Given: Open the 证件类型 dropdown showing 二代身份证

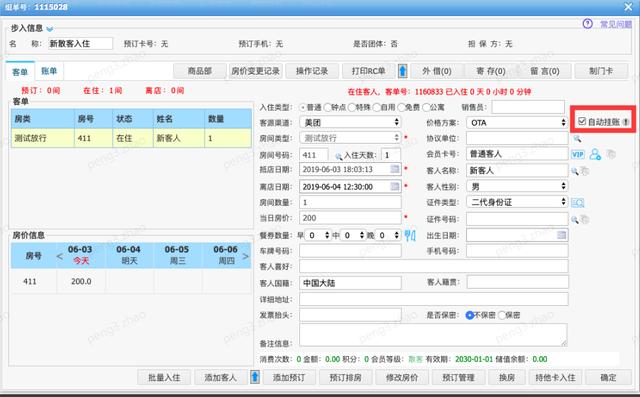Looking at the screenshot, I should coord(517,202).
